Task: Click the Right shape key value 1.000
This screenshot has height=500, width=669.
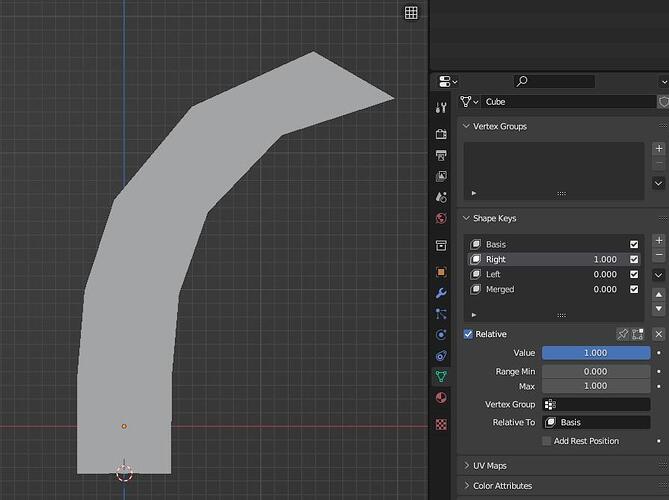Action: 605,259
